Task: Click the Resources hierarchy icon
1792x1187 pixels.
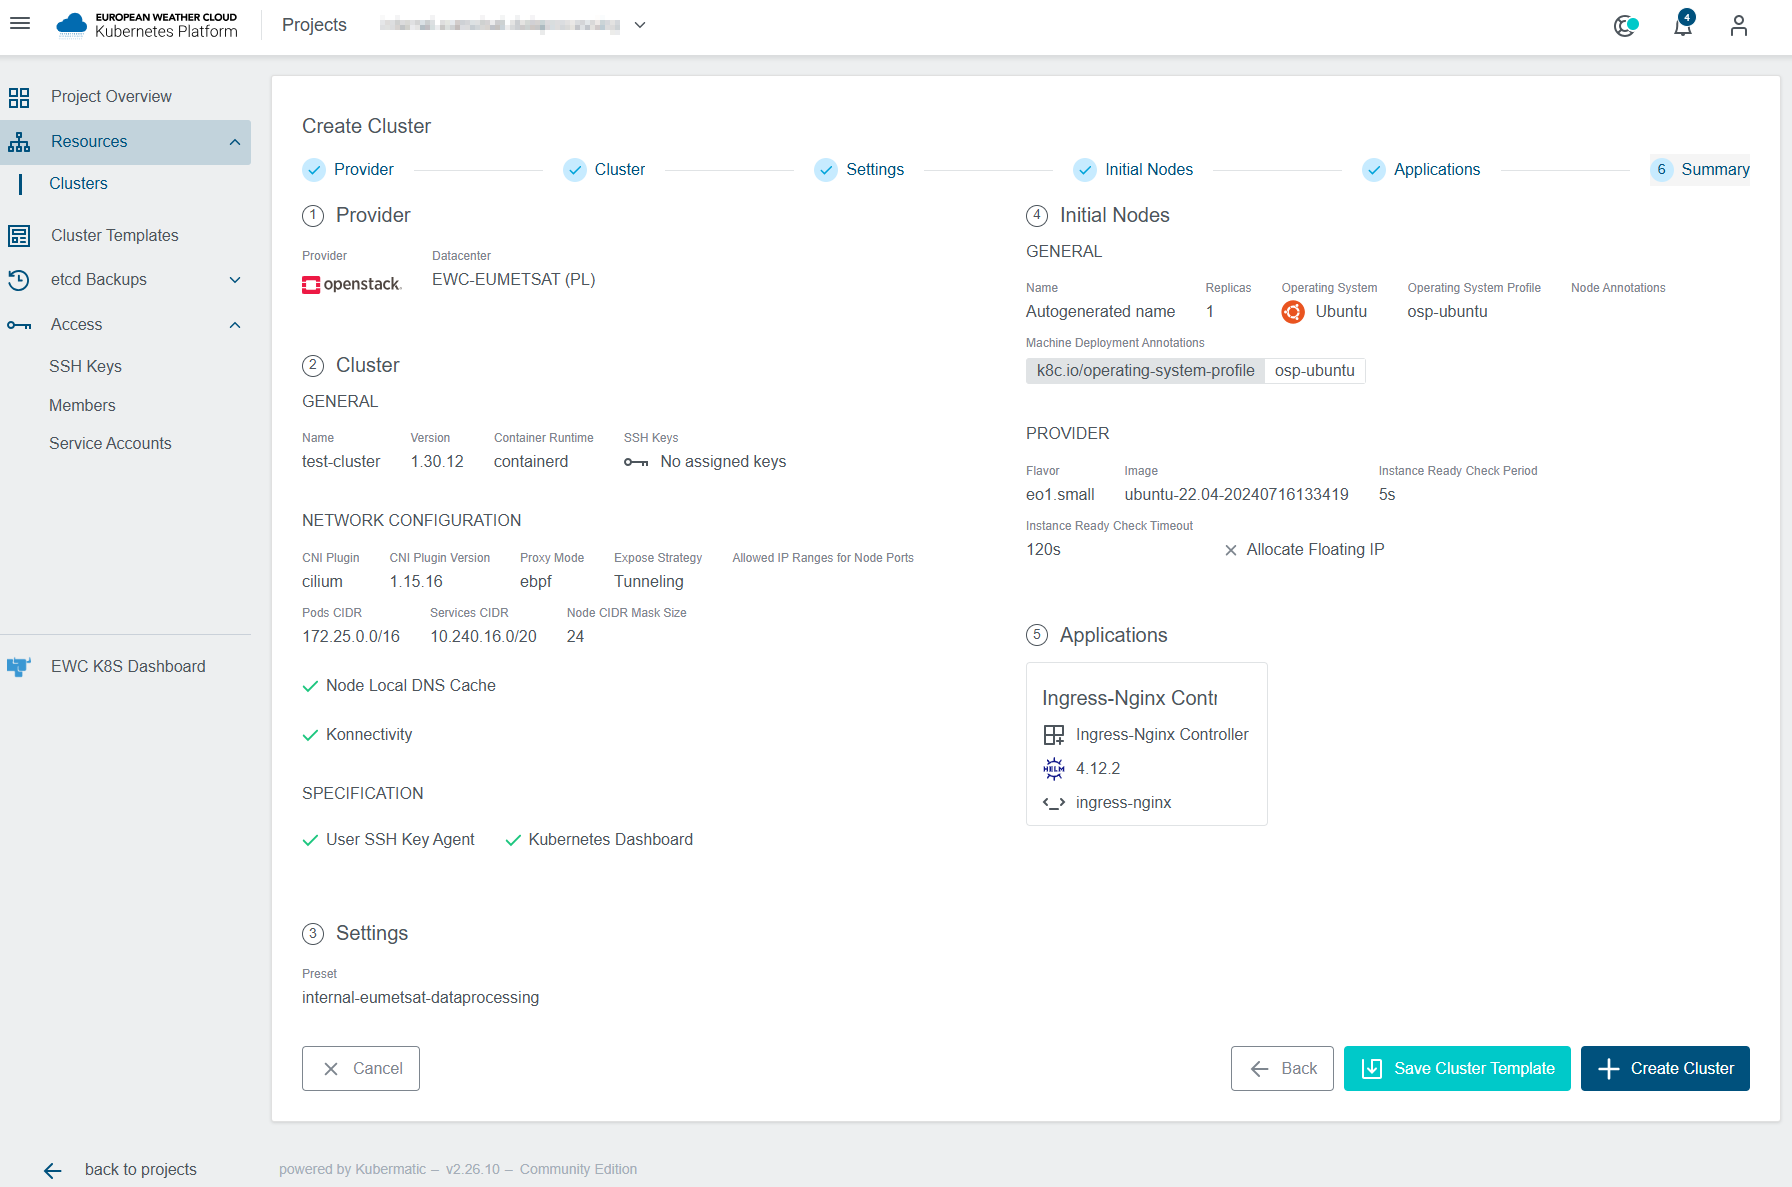Action: tap(19, 142)
